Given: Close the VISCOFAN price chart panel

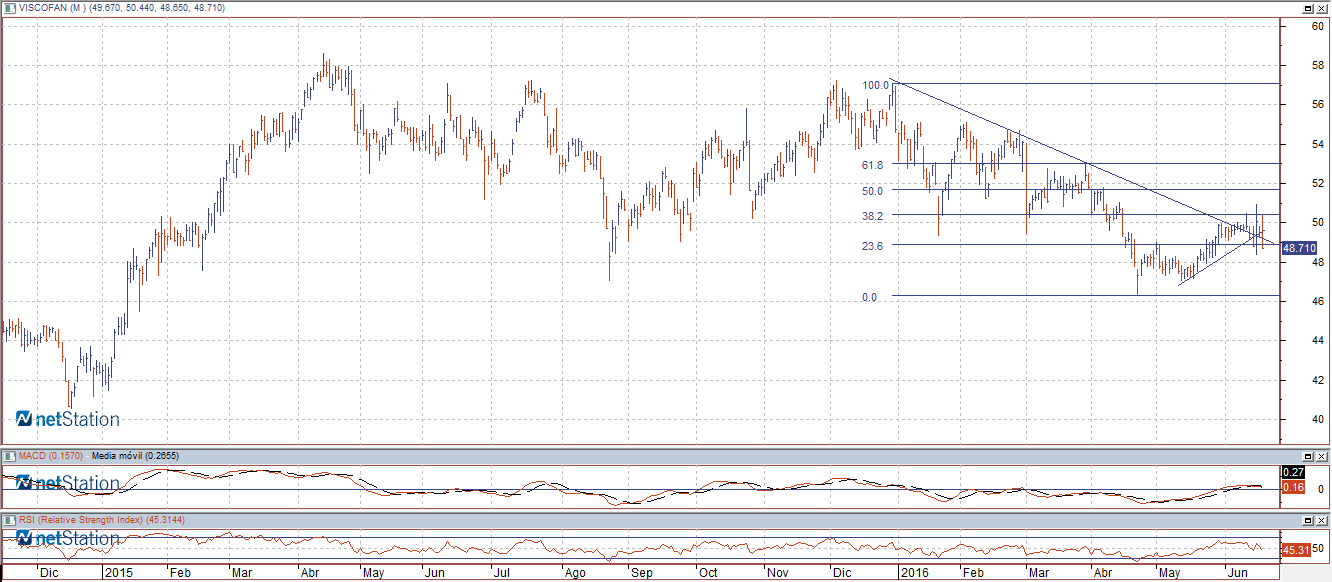Looking at the screenshot, I should point(1322,8).
